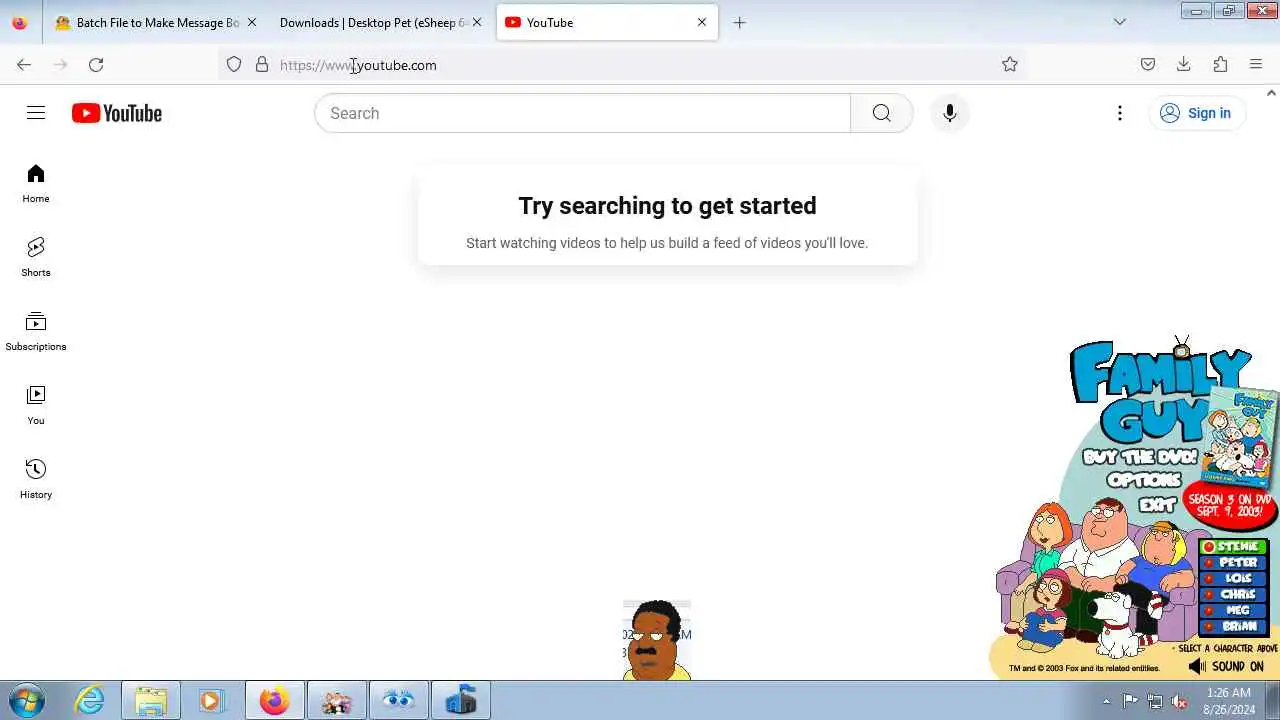
Task: Open Subscriptions in the sidebar
Action: pos(36,332)
